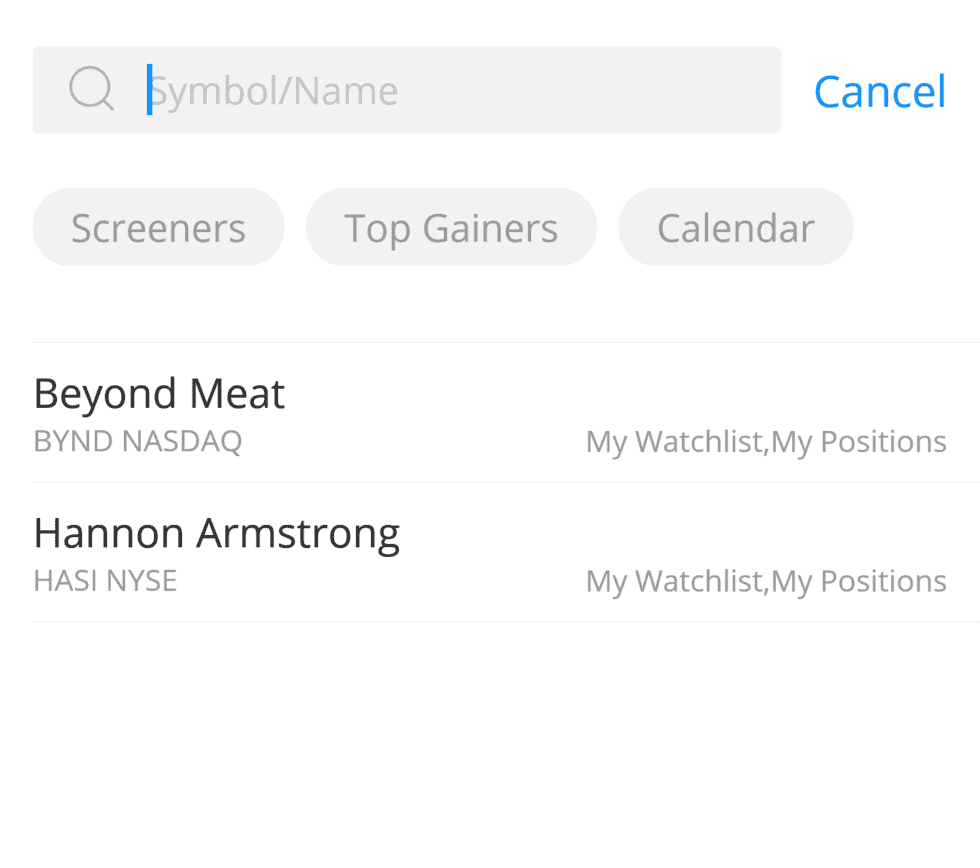Viewport: 980px width, 868px height.
Task: Click My Watchlist label next to HASI
Action: pos(673,581)
